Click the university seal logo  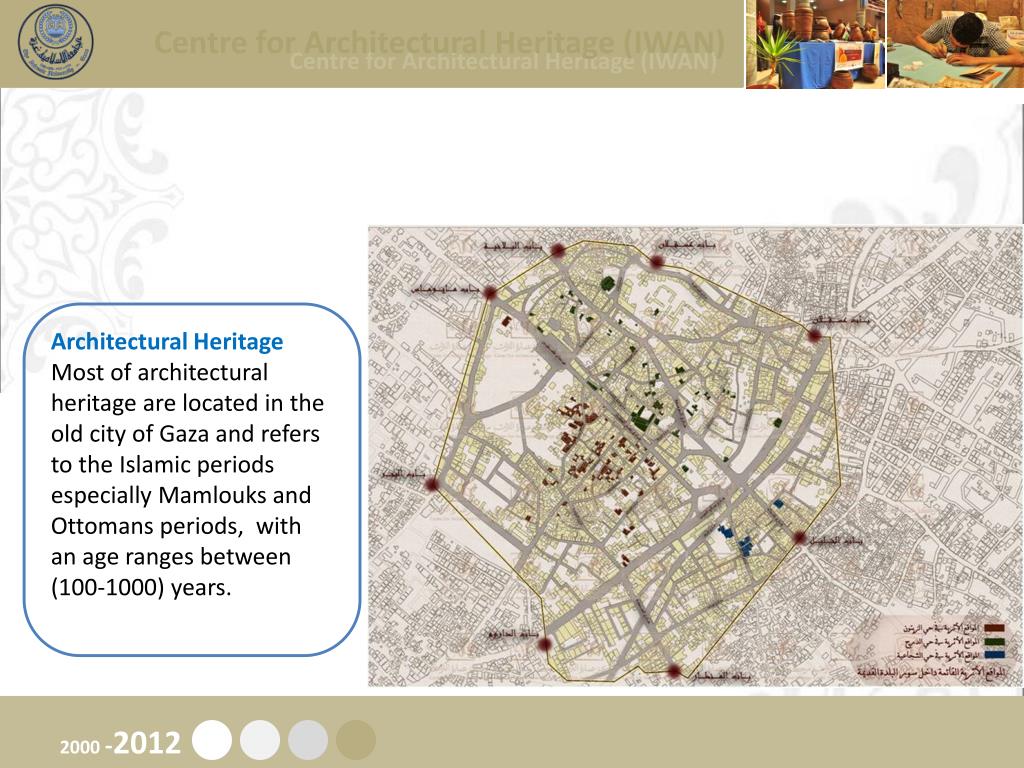[56, 41]
